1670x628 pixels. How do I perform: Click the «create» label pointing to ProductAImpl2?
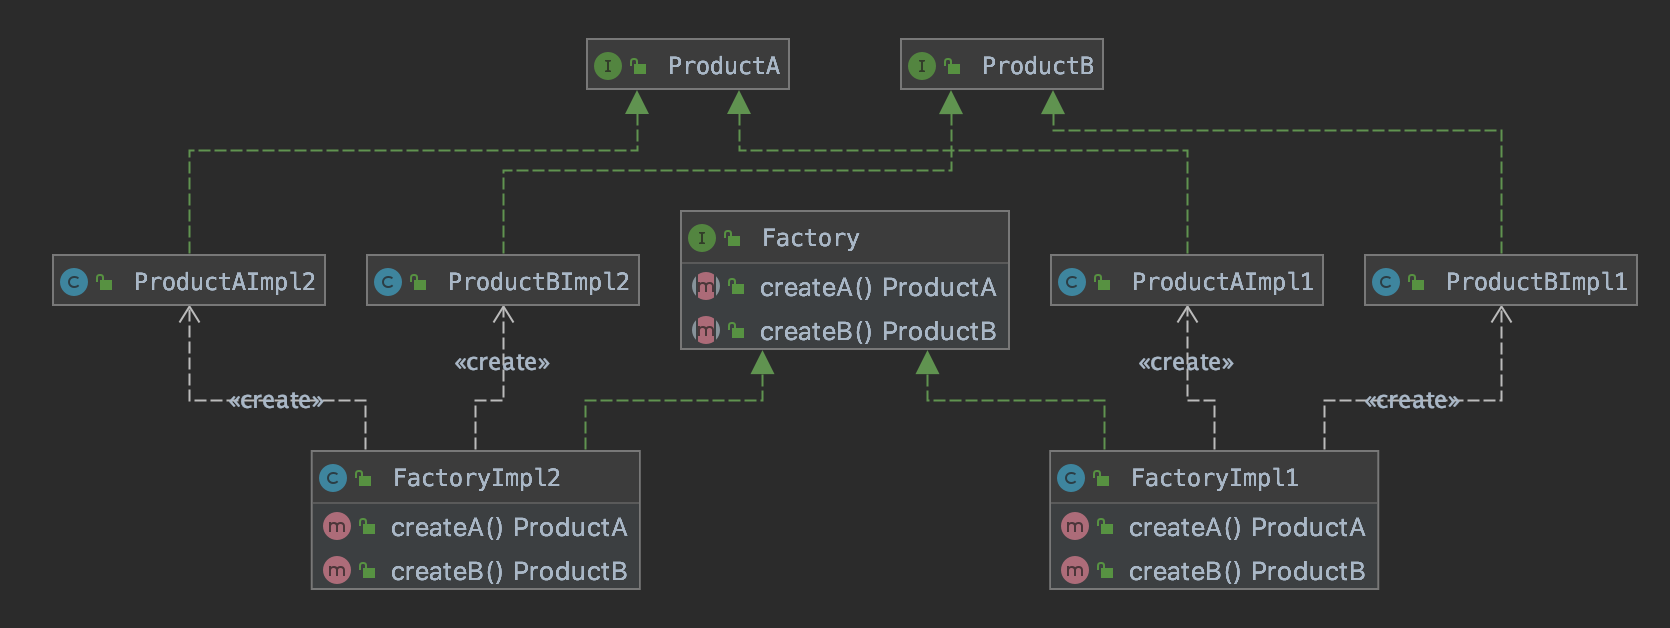click(276, 400)
